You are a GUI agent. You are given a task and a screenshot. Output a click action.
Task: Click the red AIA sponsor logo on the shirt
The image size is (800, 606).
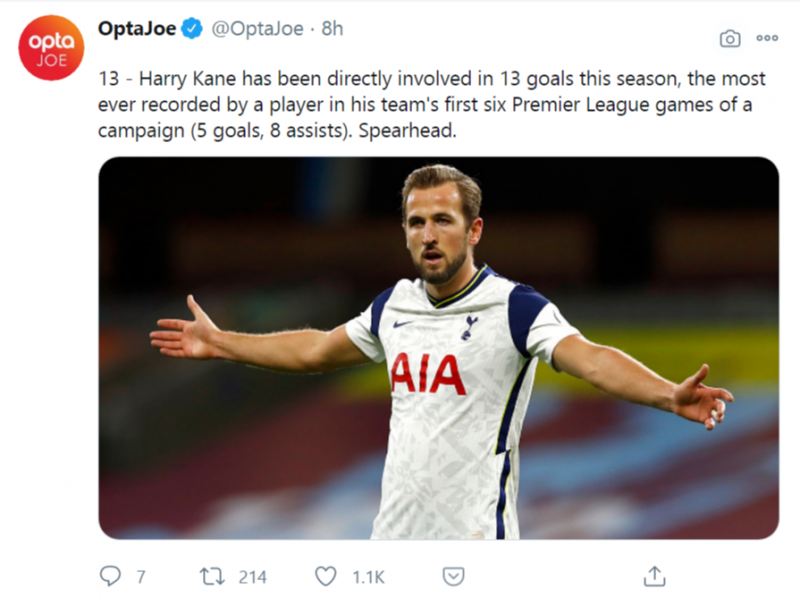pyautogui.click(x=427, y=373)
